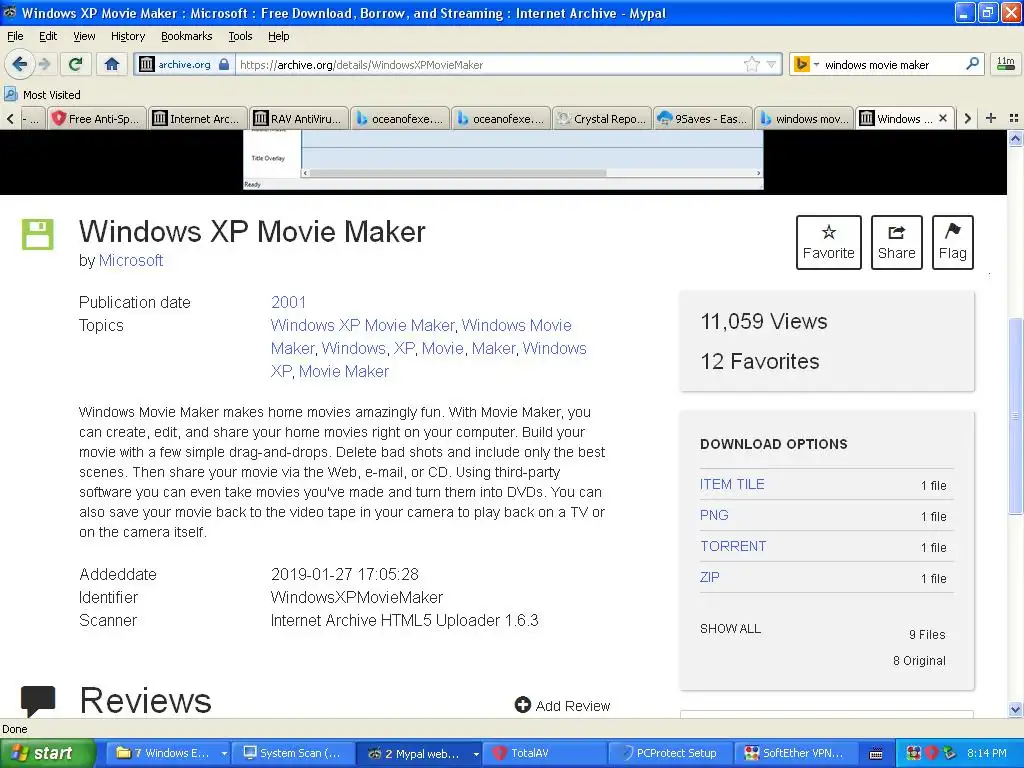This screenshot has height=768, width=1024.
Task: Click the scrollbar up arrow
Action: tap(1015, 138)
